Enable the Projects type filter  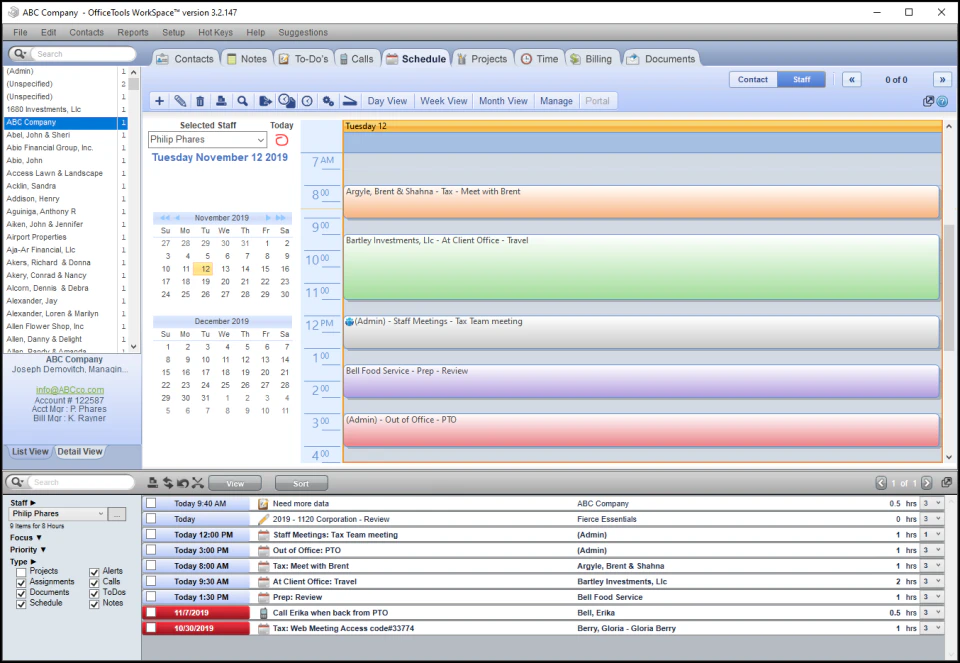pos(21,572)
